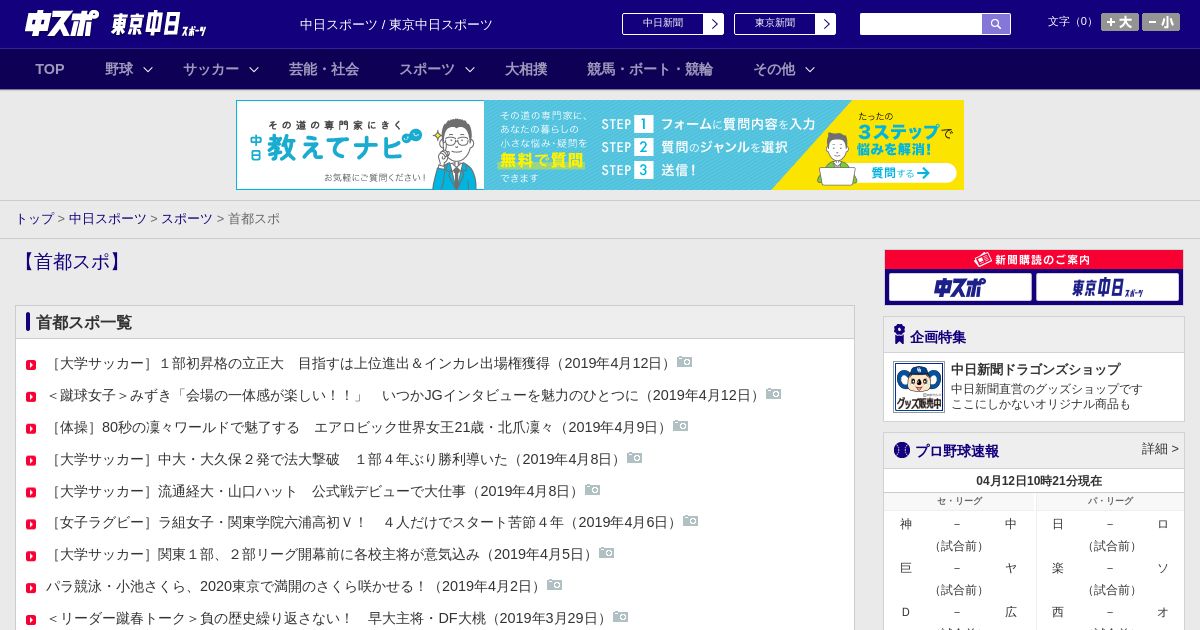Increase text size with ＋大 button
The width and height of the screenshot is (1200, 630).
[x=1119, y=22]
